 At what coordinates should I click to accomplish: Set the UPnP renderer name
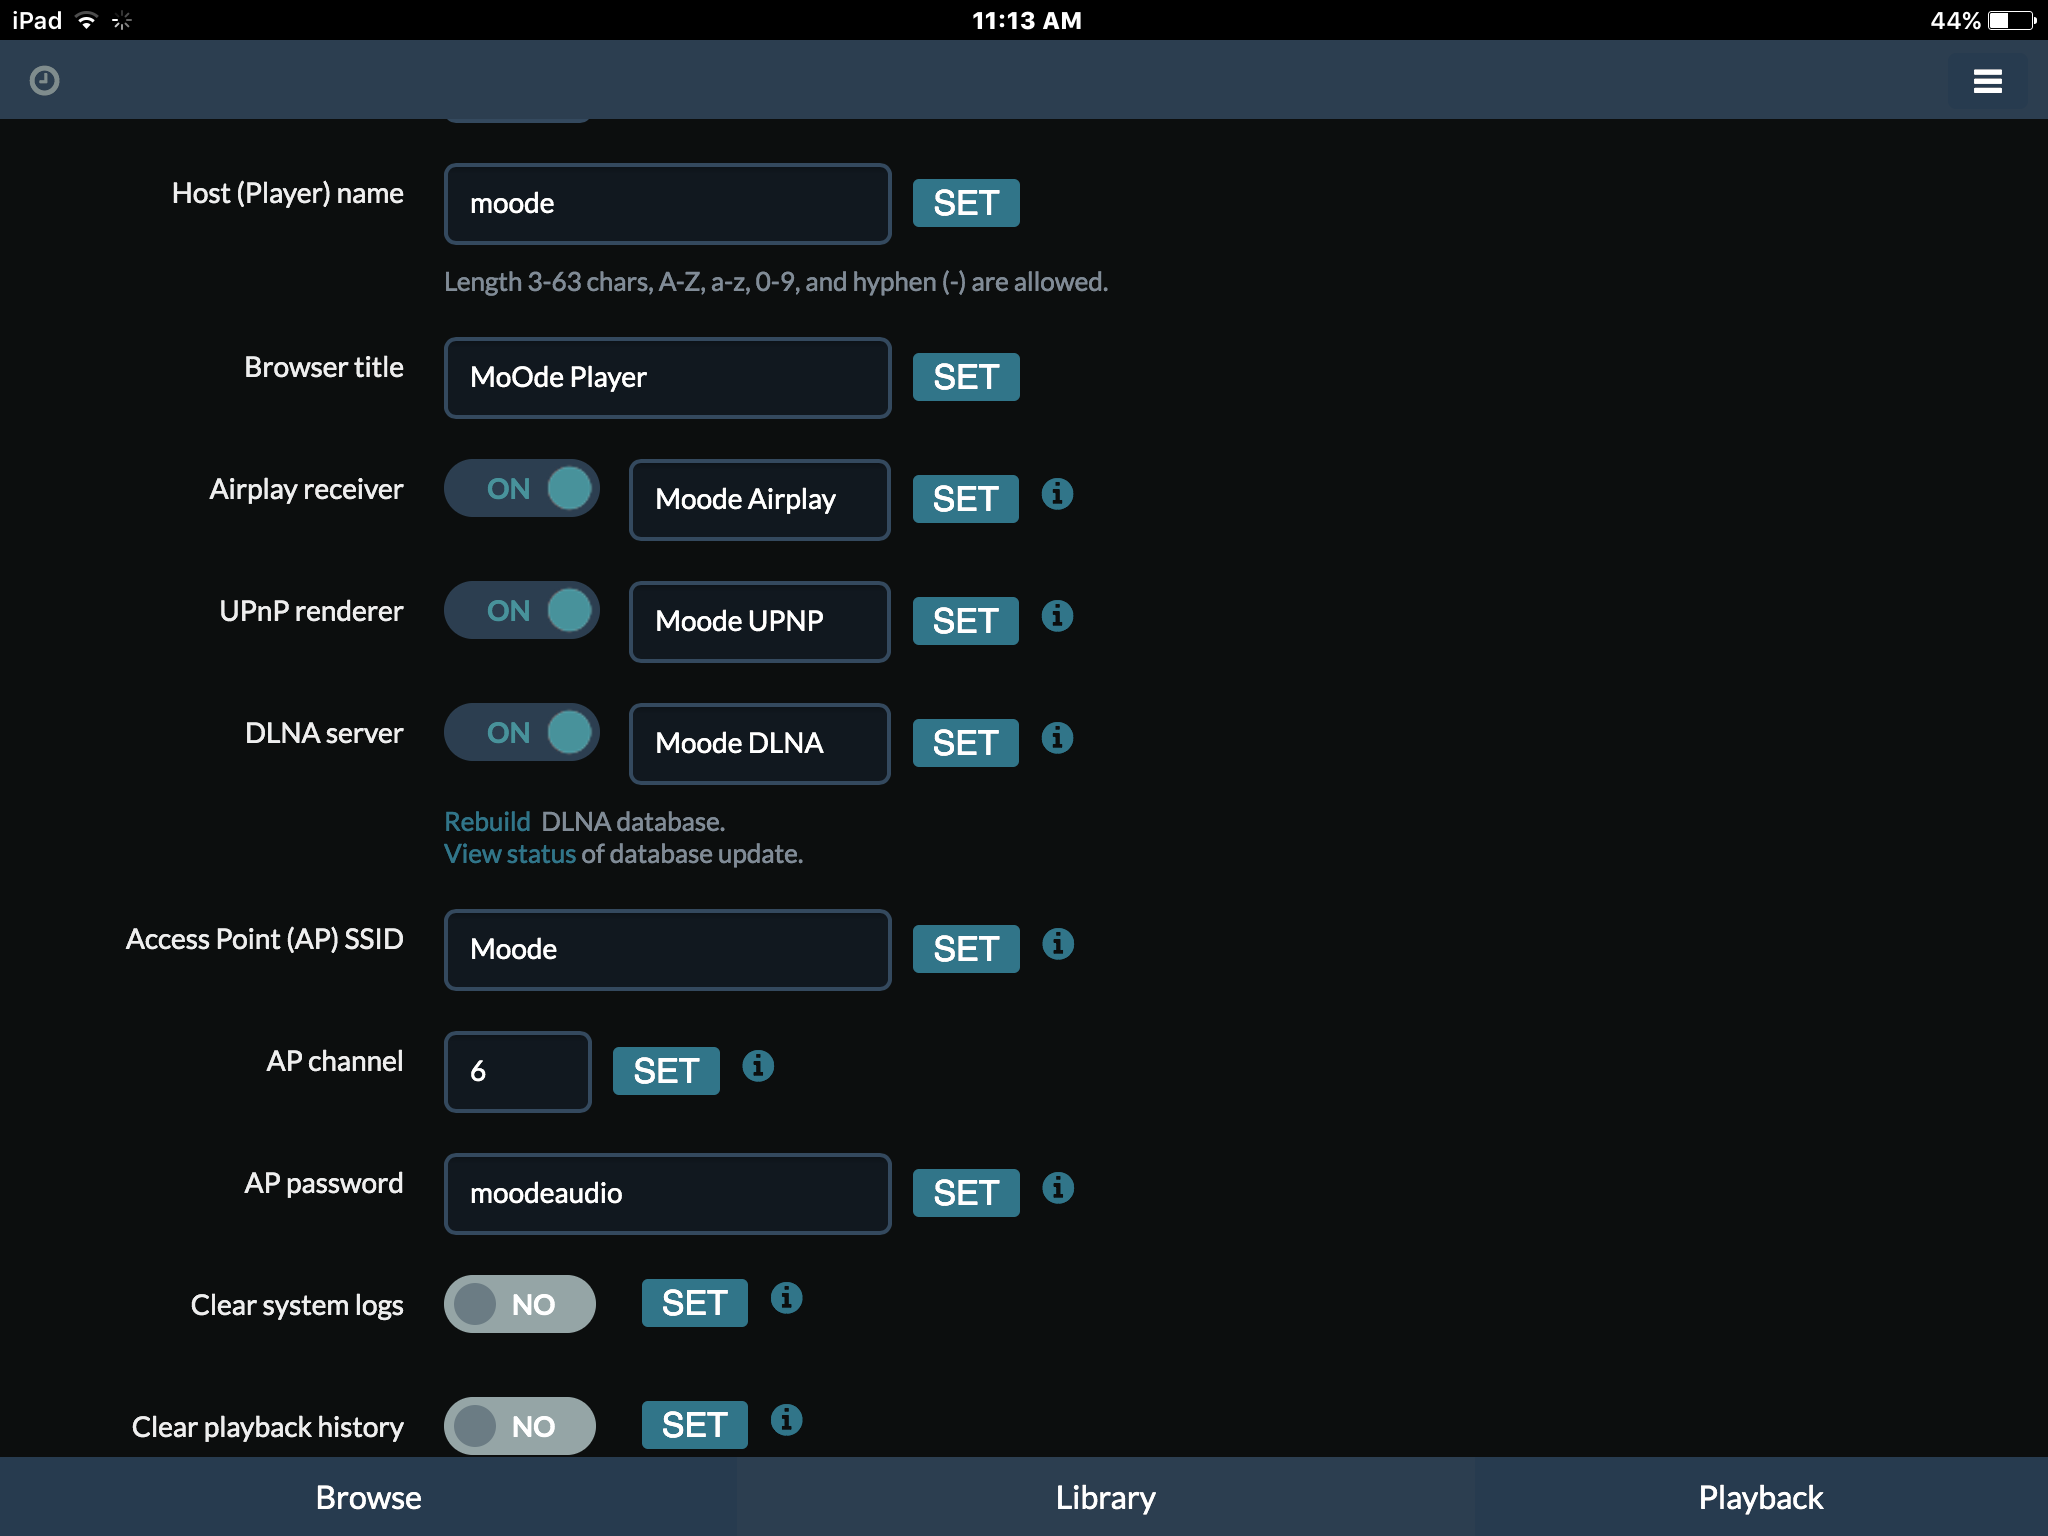tap(966, 621)
